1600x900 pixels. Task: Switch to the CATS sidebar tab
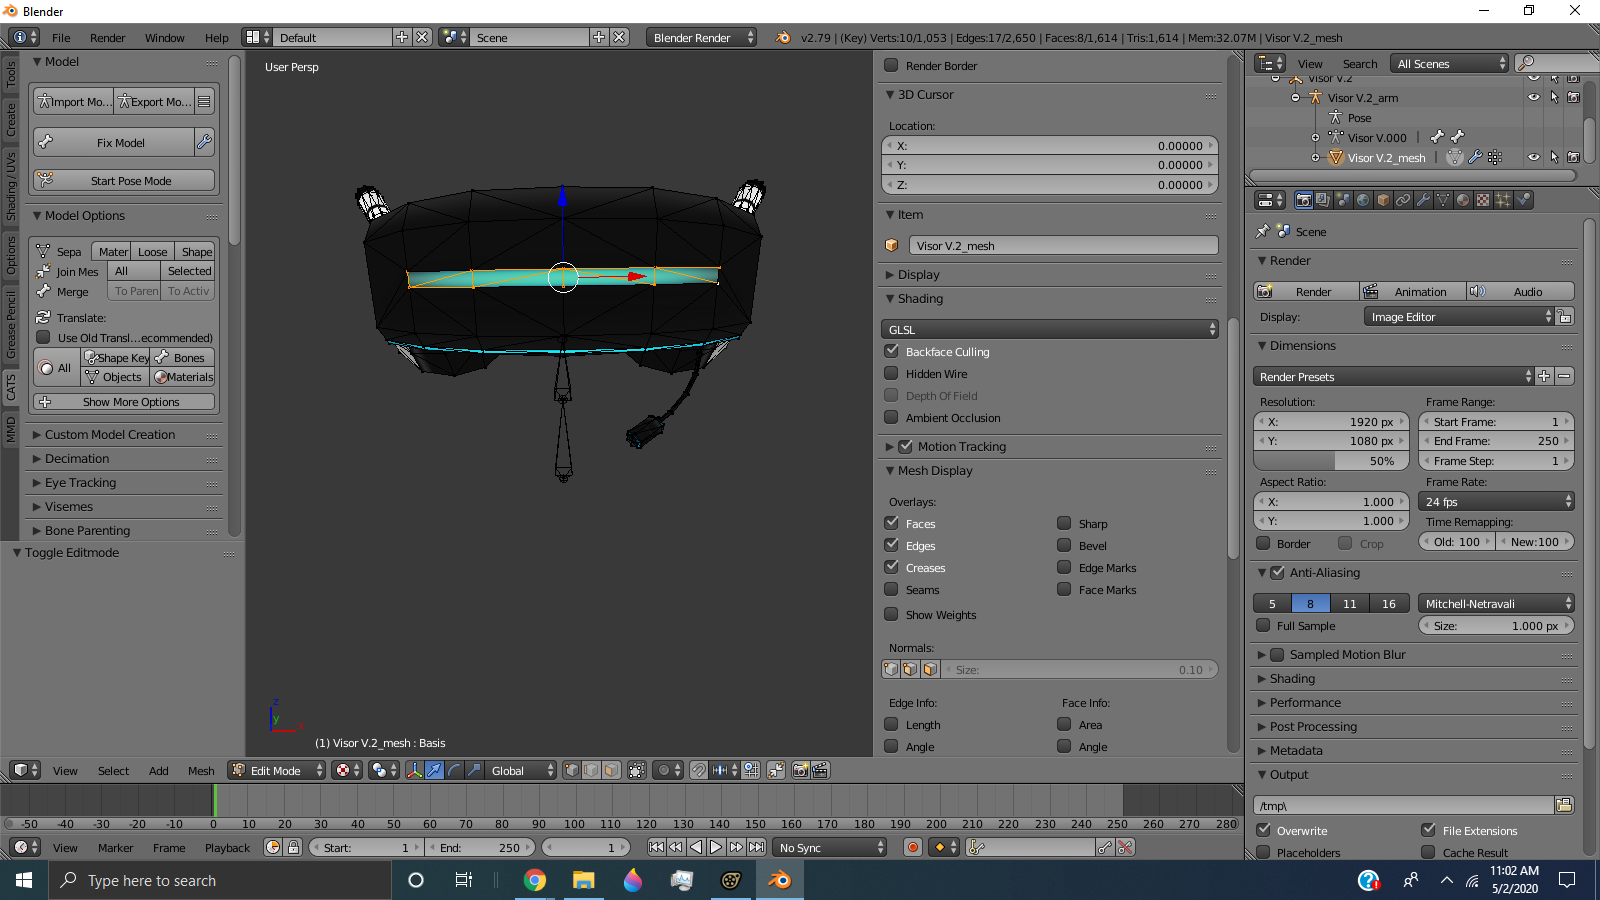[11, 387]
